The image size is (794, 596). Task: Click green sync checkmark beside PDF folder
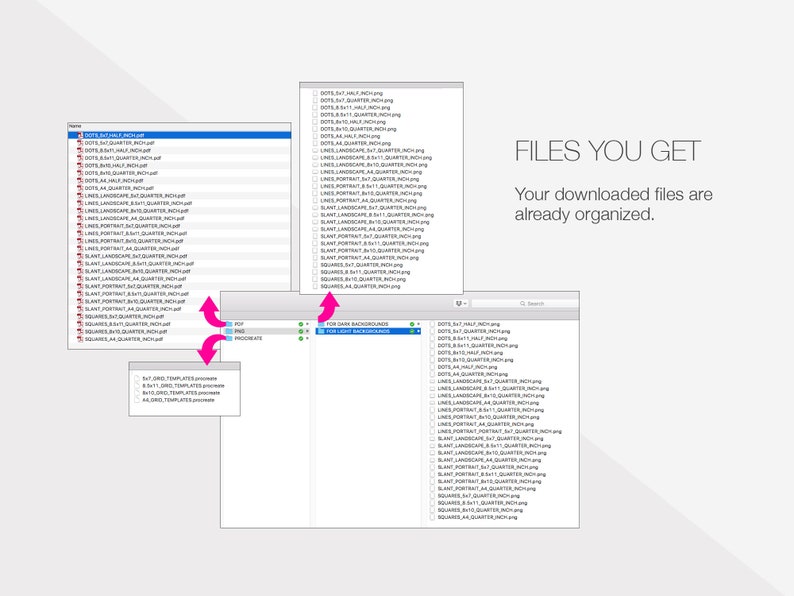click(300, 324)
